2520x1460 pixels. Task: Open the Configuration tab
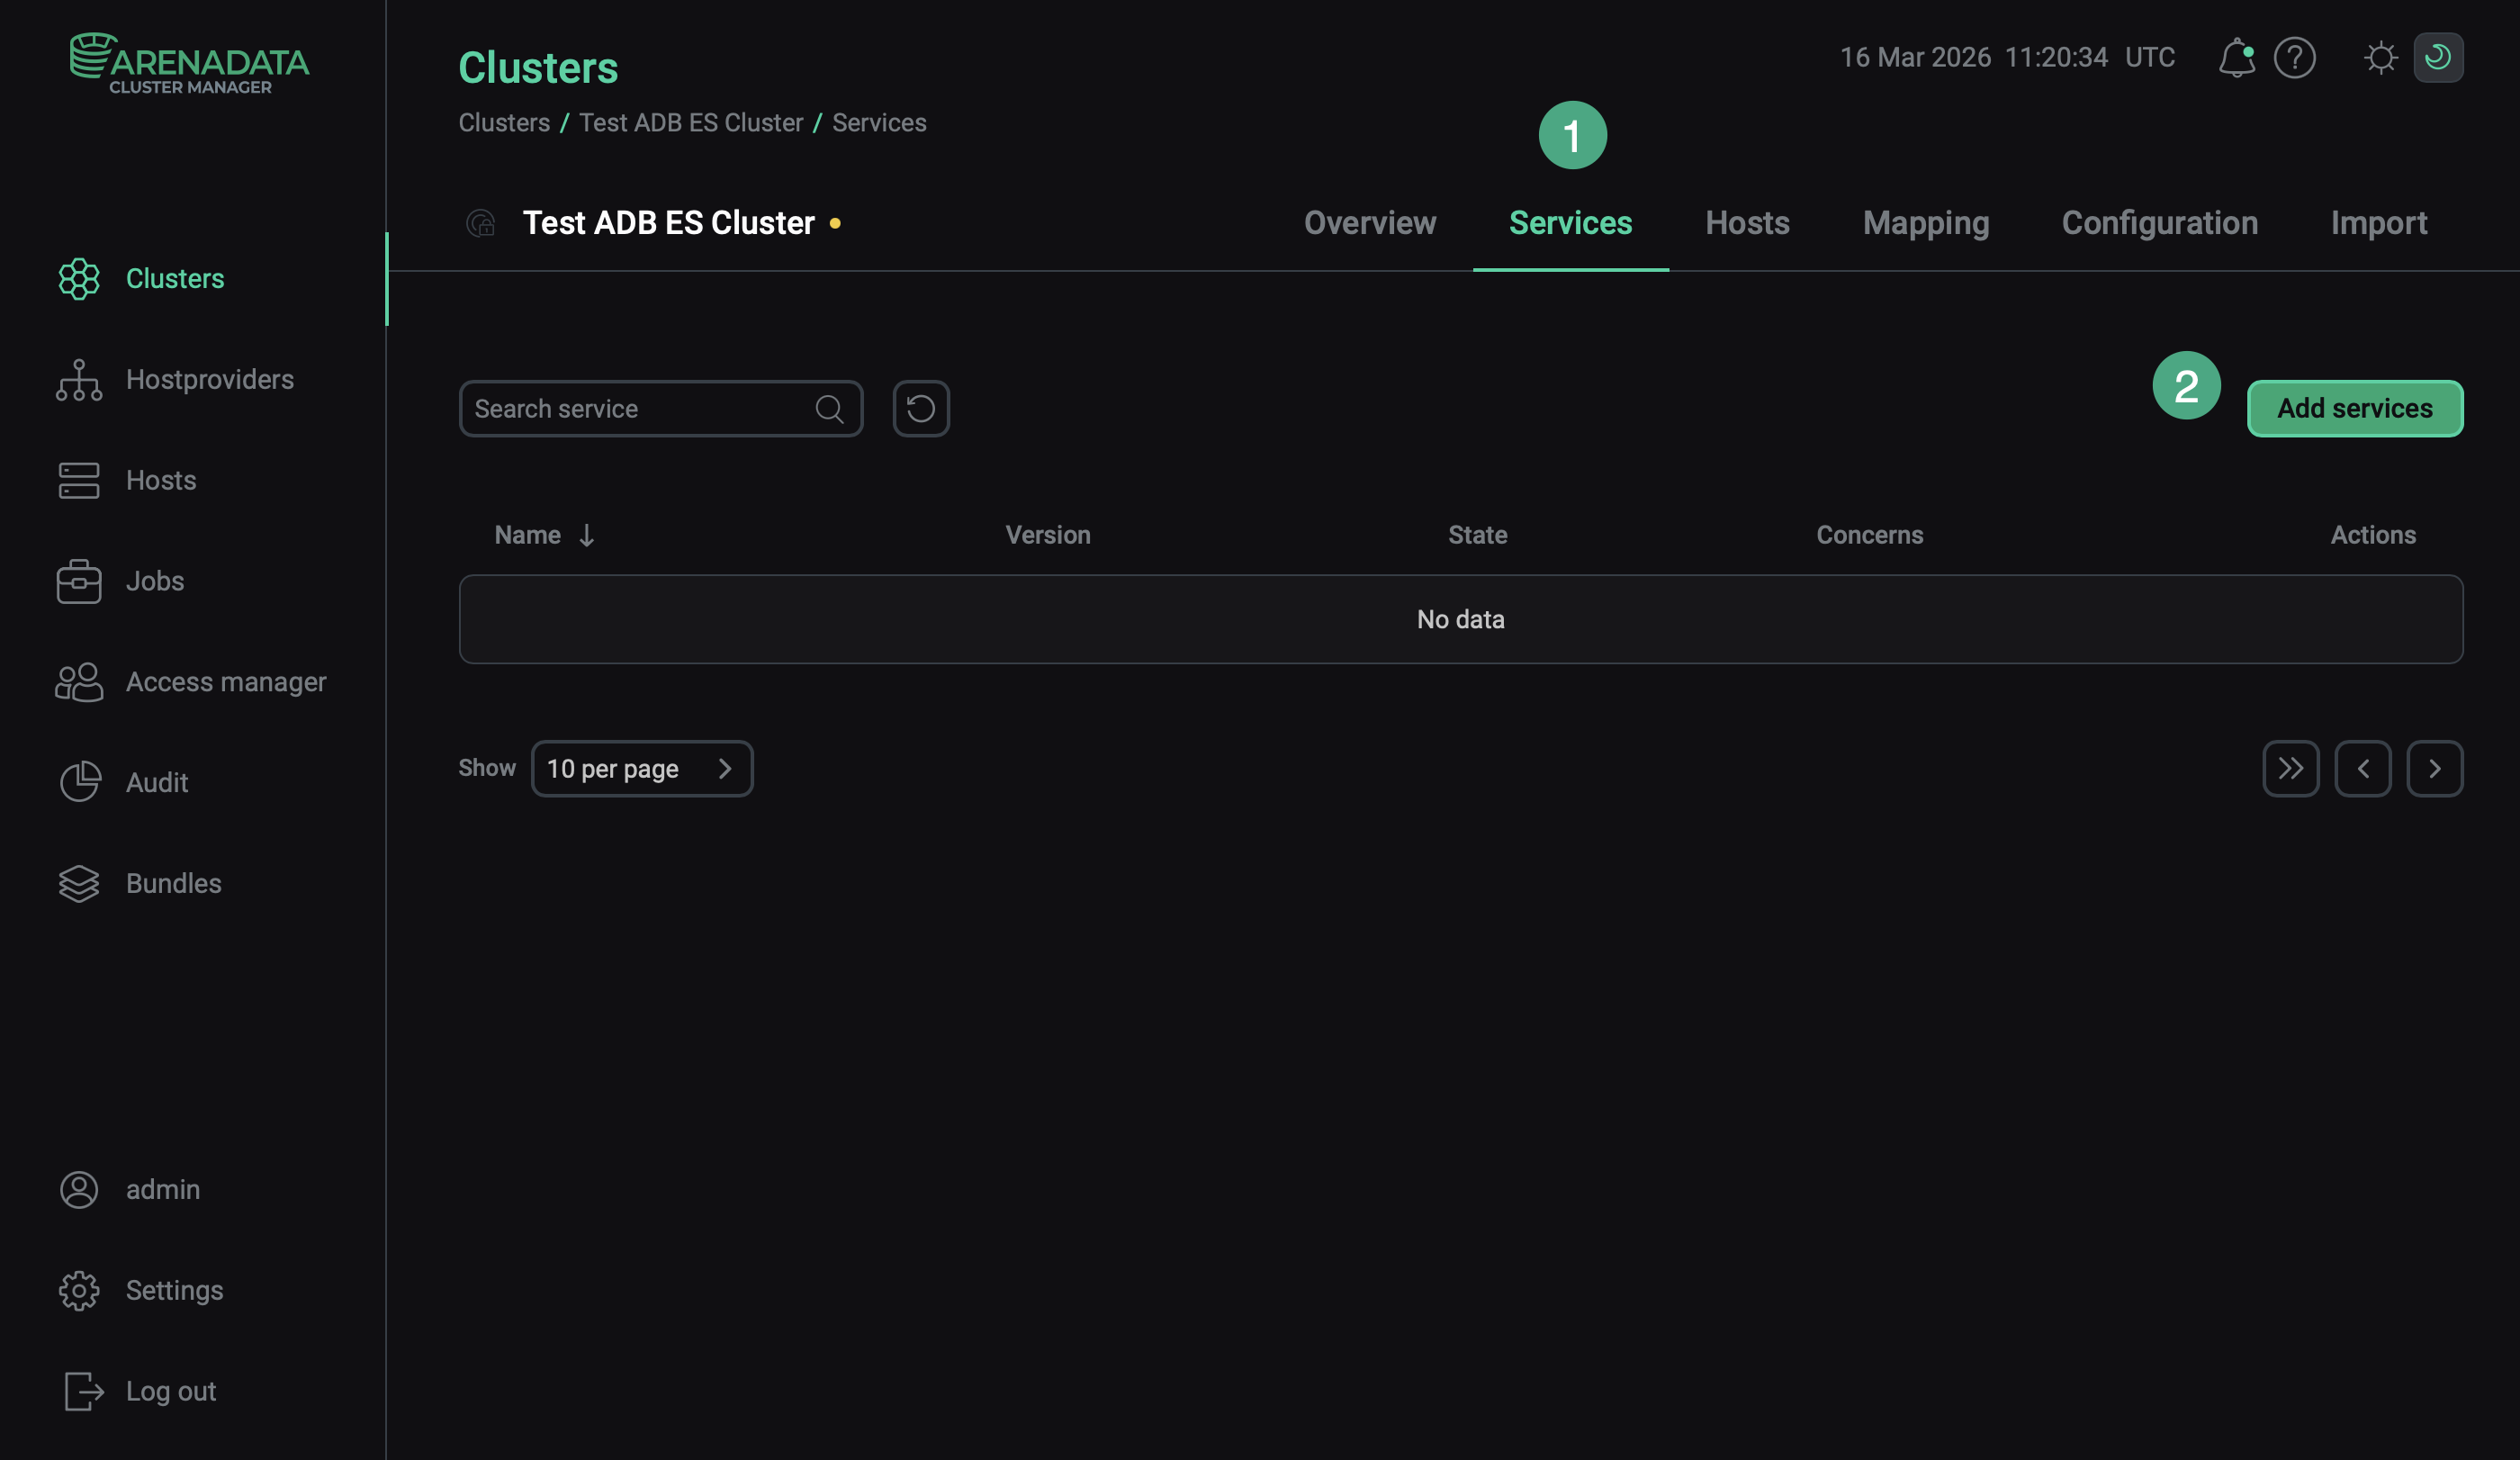click(2159, 223)
